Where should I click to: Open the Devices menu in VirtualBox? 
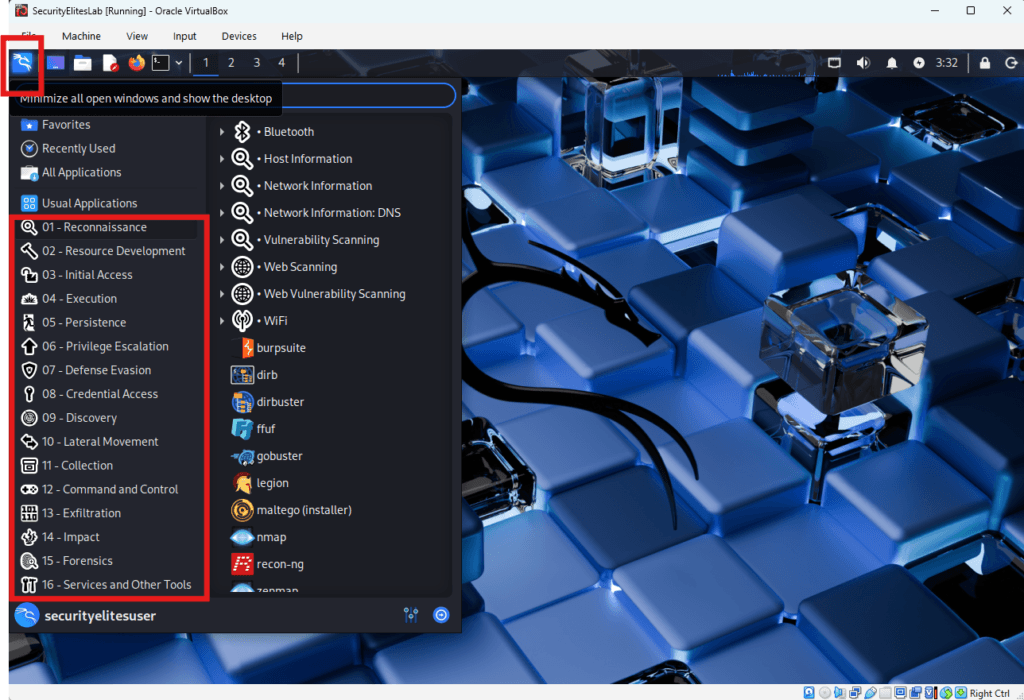(239, 36)
